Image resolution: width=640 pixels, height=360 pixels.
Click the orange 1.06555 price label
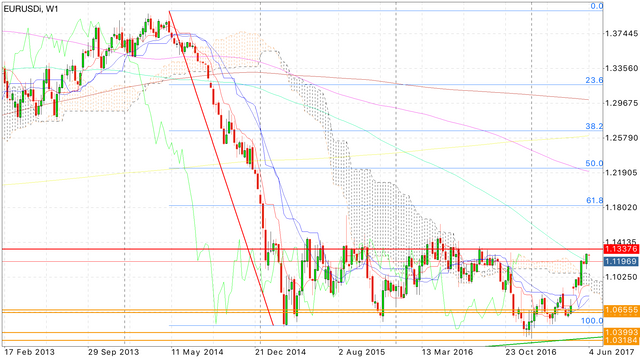[621, 310]
